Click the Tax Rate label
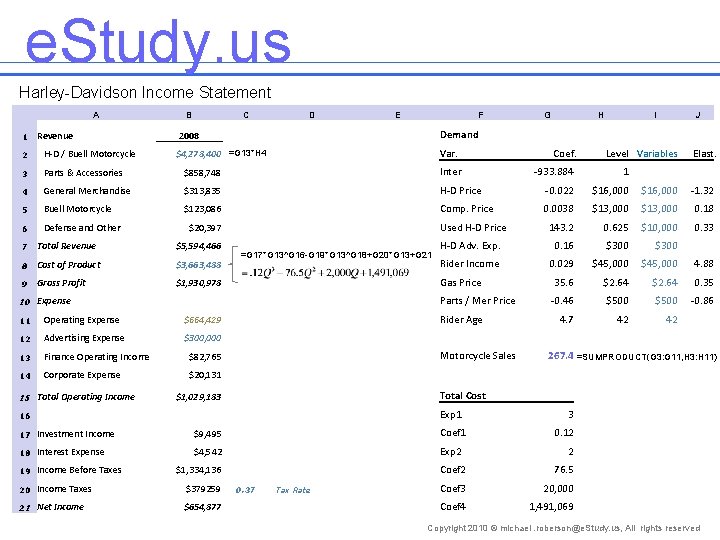Image resolution: width=720 pixels, height=540 pixels. [293, 490]
